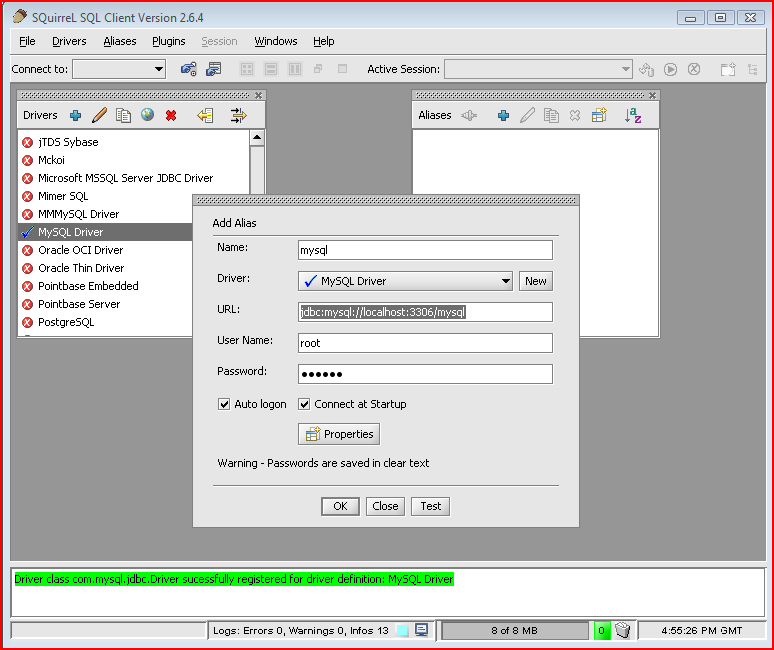This screenshot has height=650, width=774.
Task: Expand the Driver combo box in Add Alias
Action: (405, 281)
